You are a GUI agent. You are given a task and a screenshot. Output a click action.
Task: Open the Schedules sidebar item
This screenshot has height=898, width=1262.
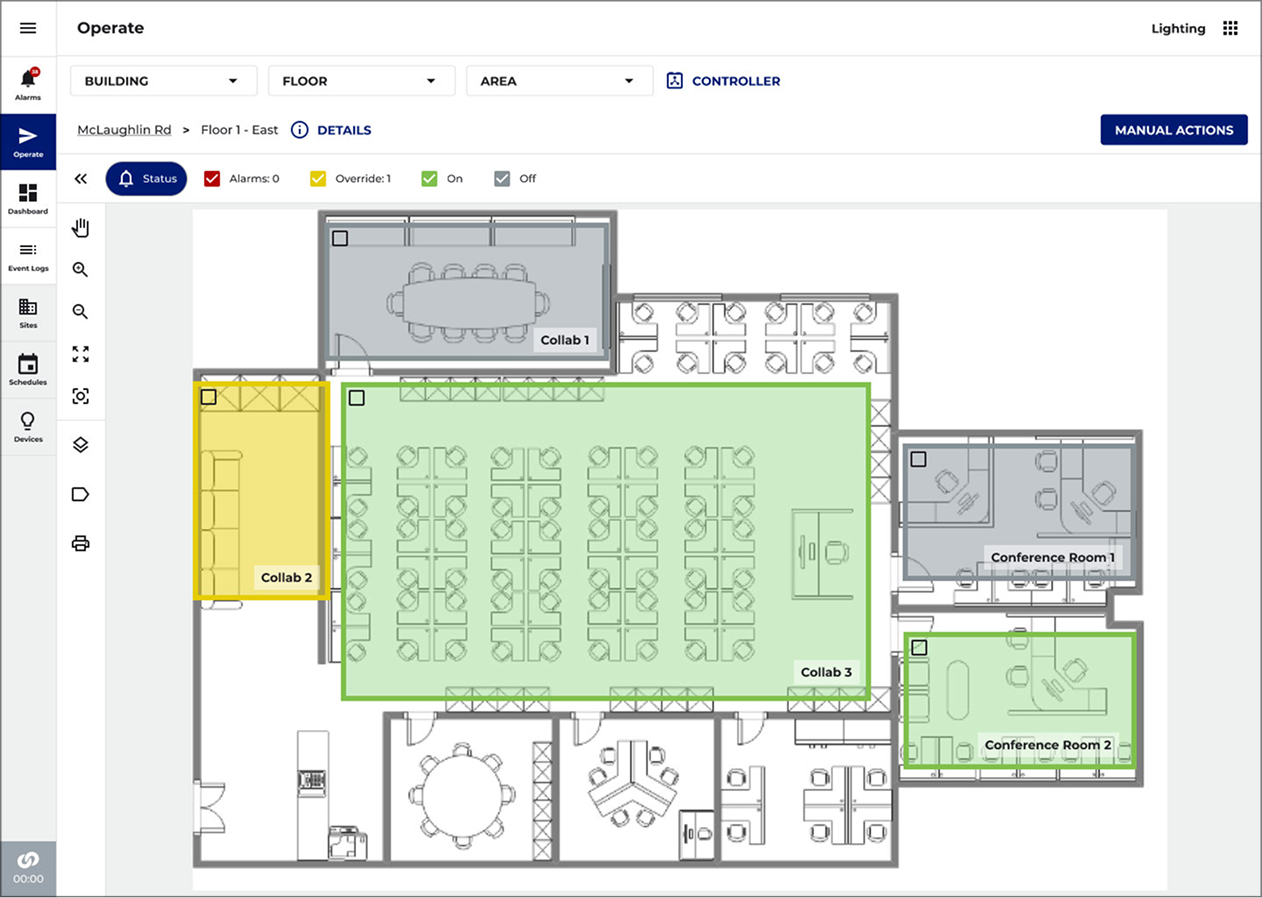coord(28,369)
